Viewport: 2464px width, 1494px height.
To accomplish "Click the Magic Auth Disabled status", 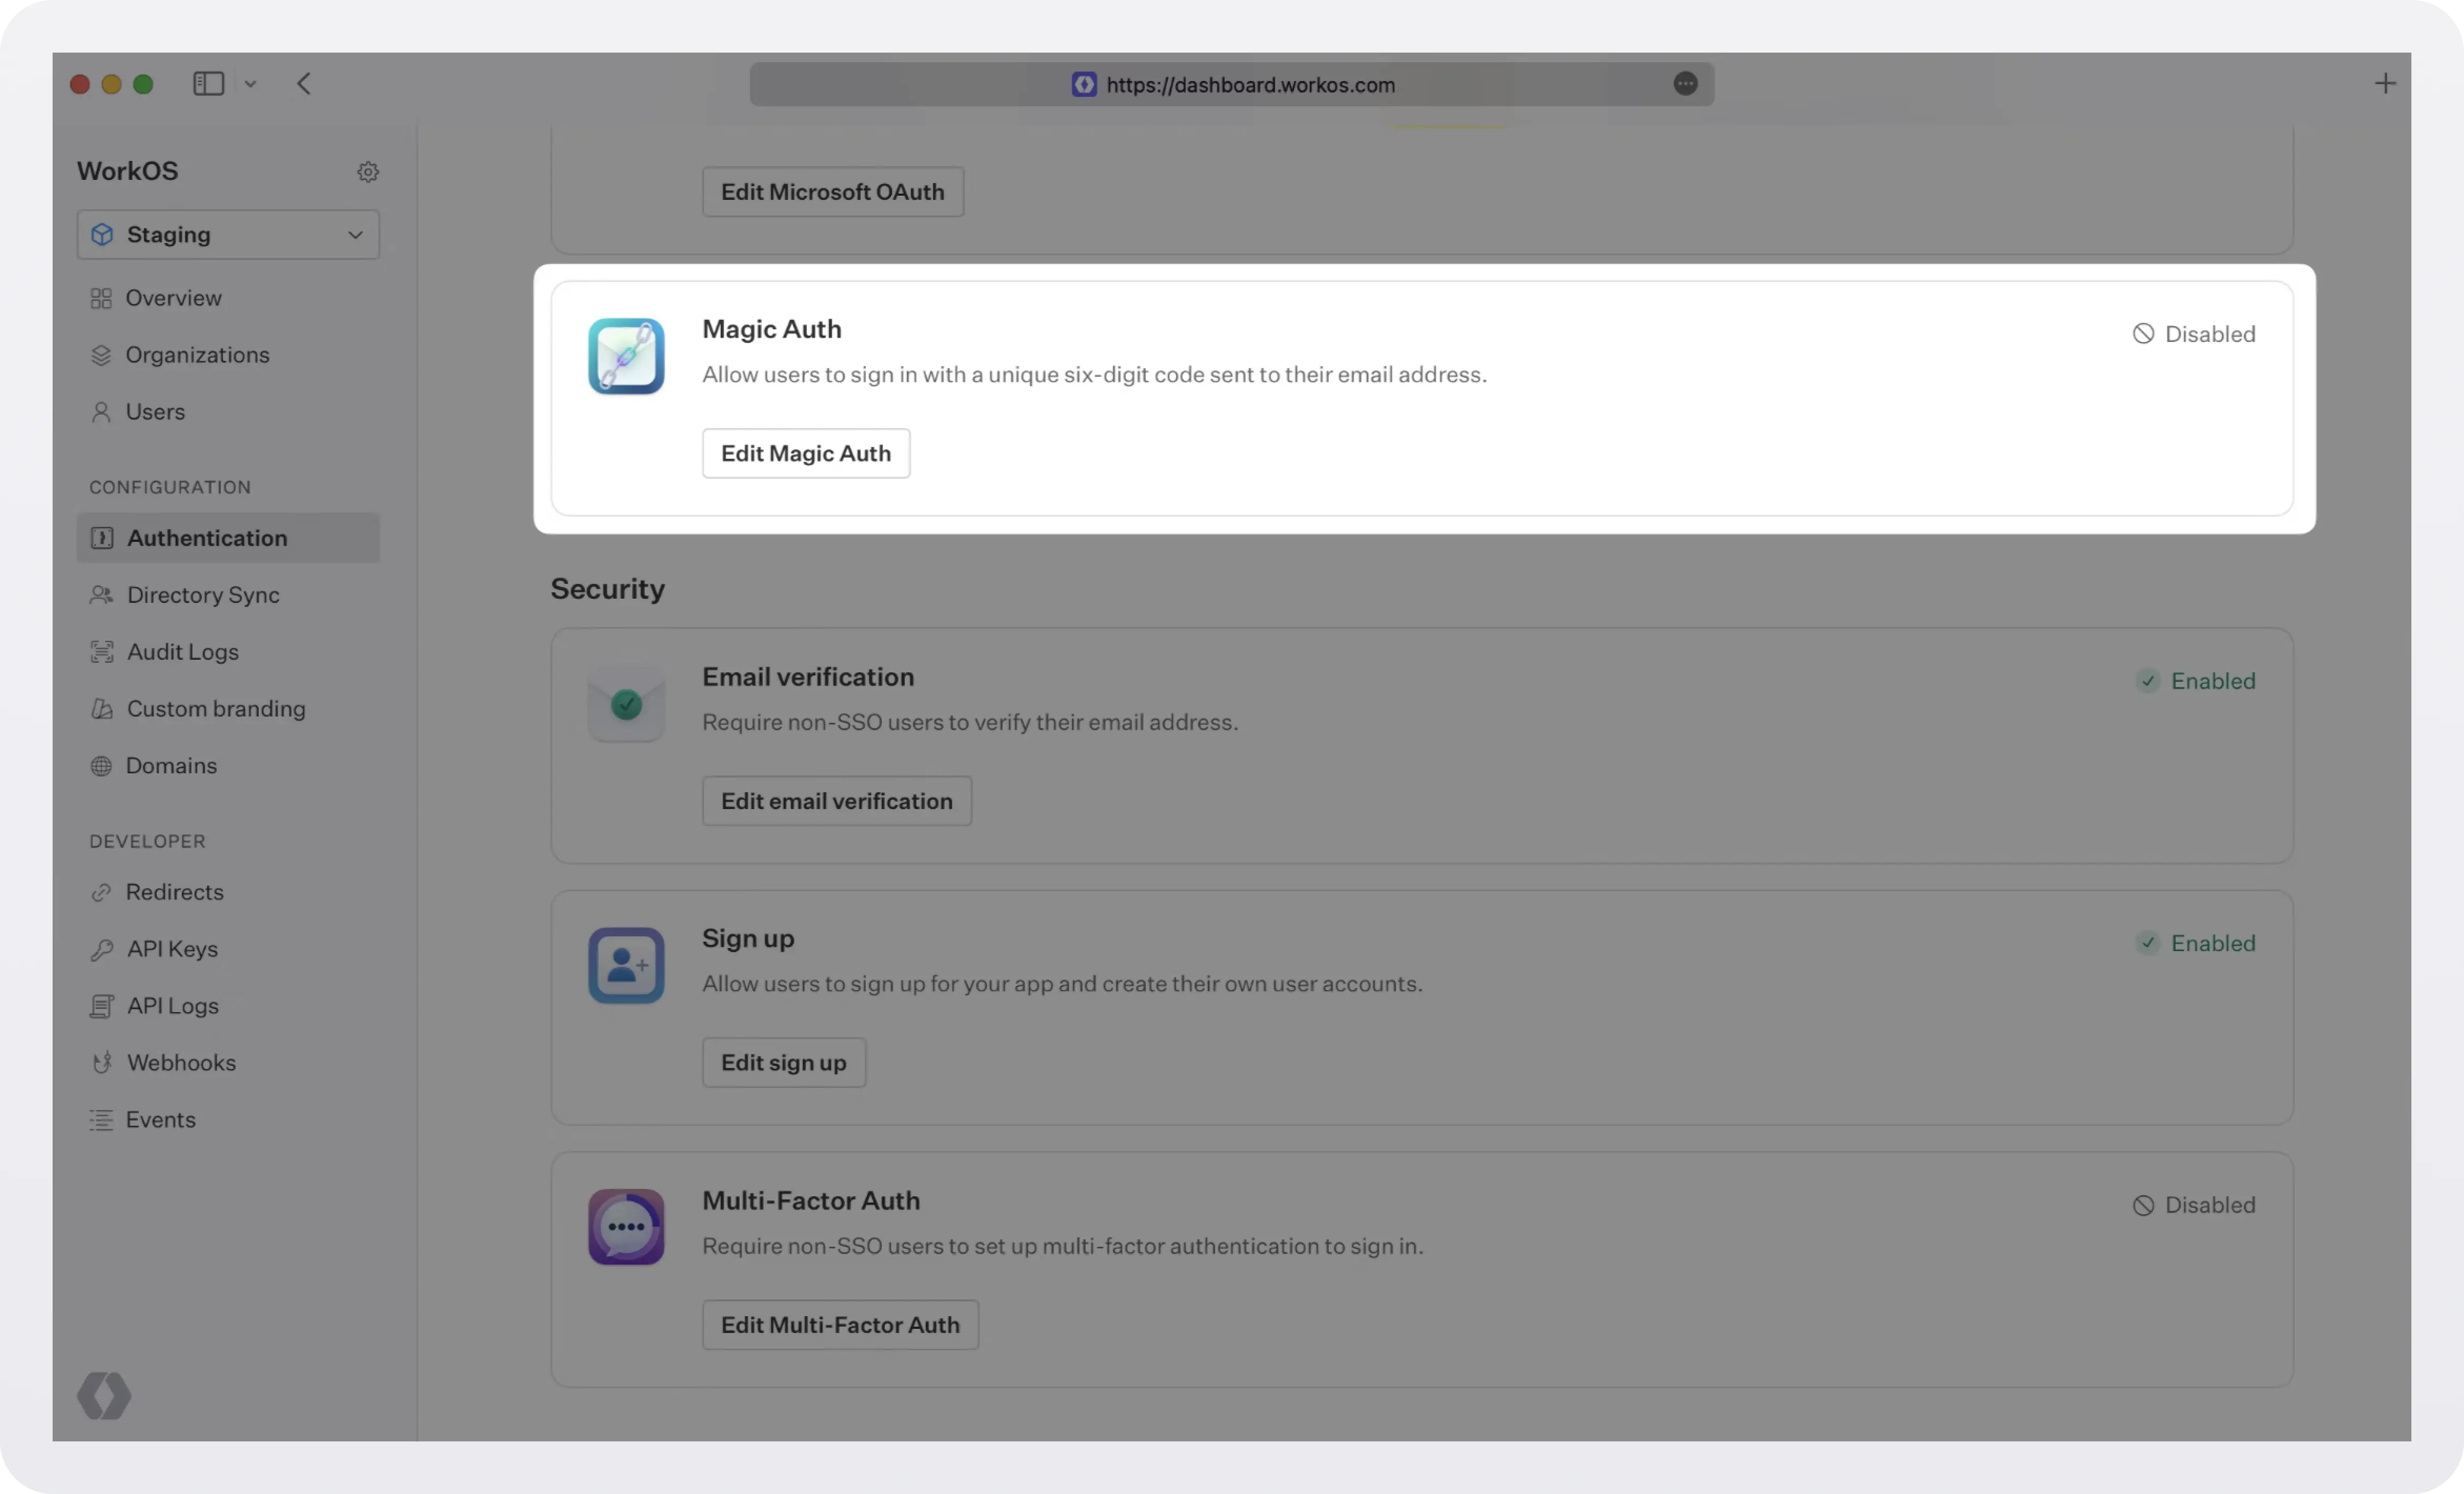I will click(2194, 334).
